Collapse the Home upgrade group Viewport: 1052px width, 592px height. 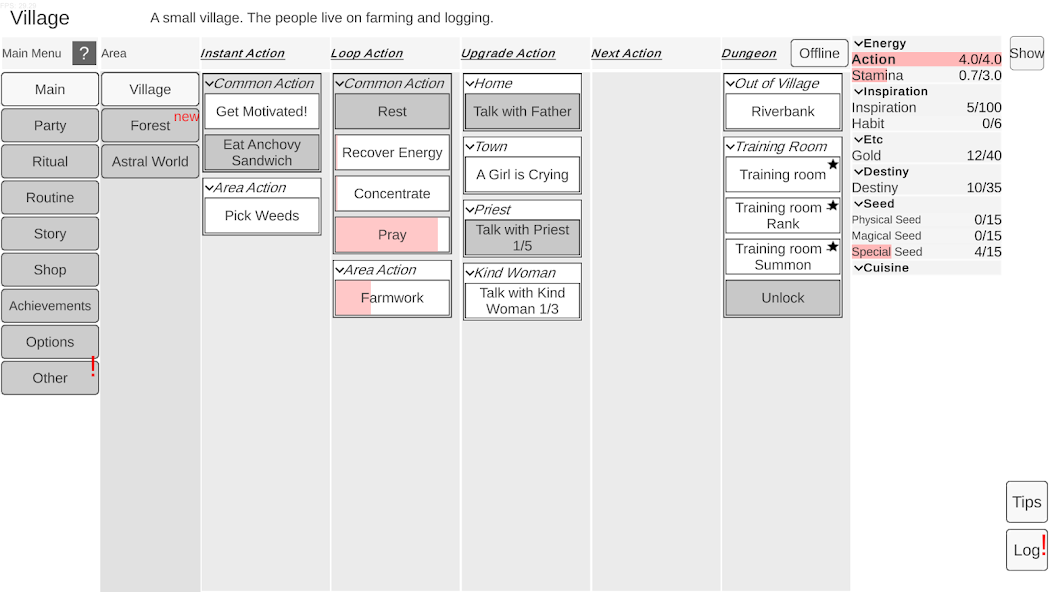coord(469,84)
